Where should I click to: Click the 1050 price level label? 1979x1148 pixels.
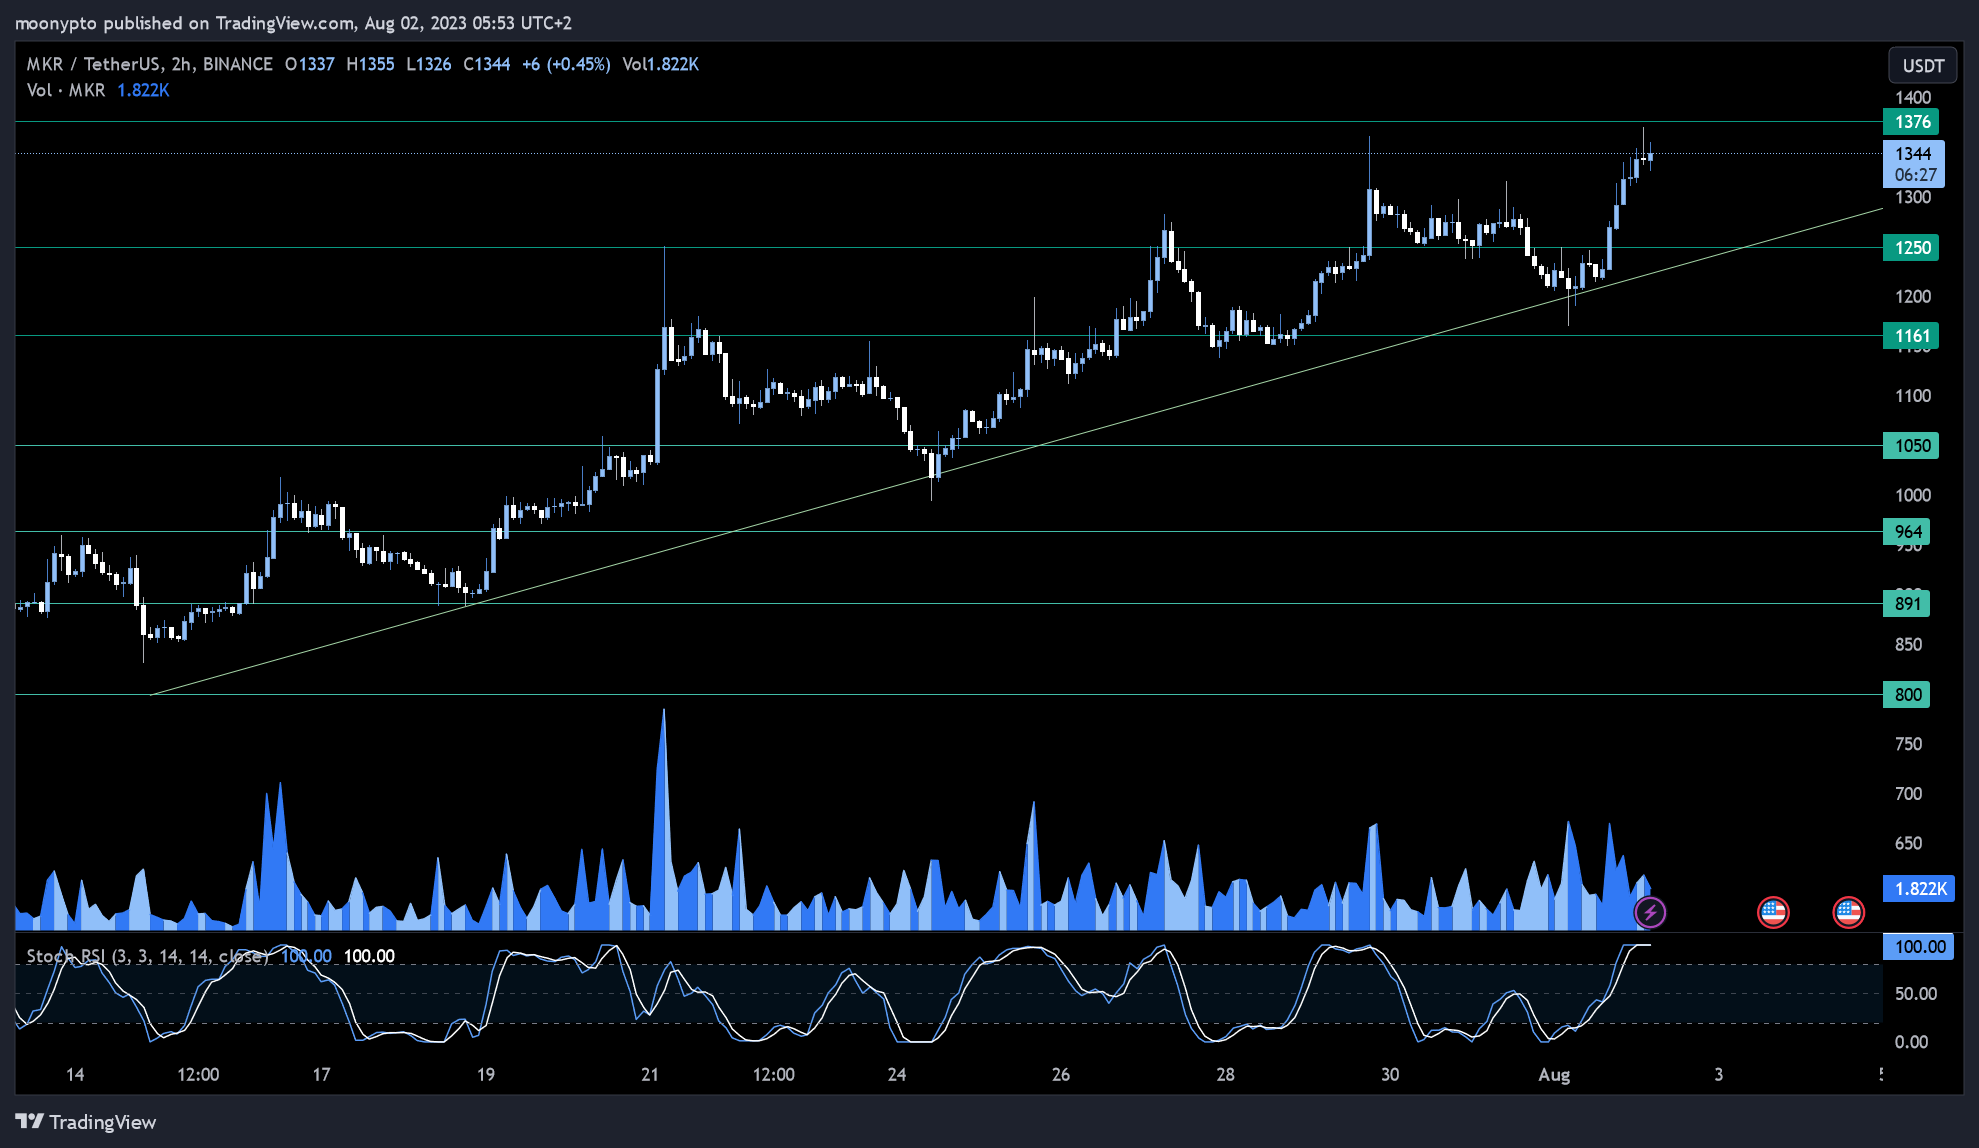coord(1911,446)
